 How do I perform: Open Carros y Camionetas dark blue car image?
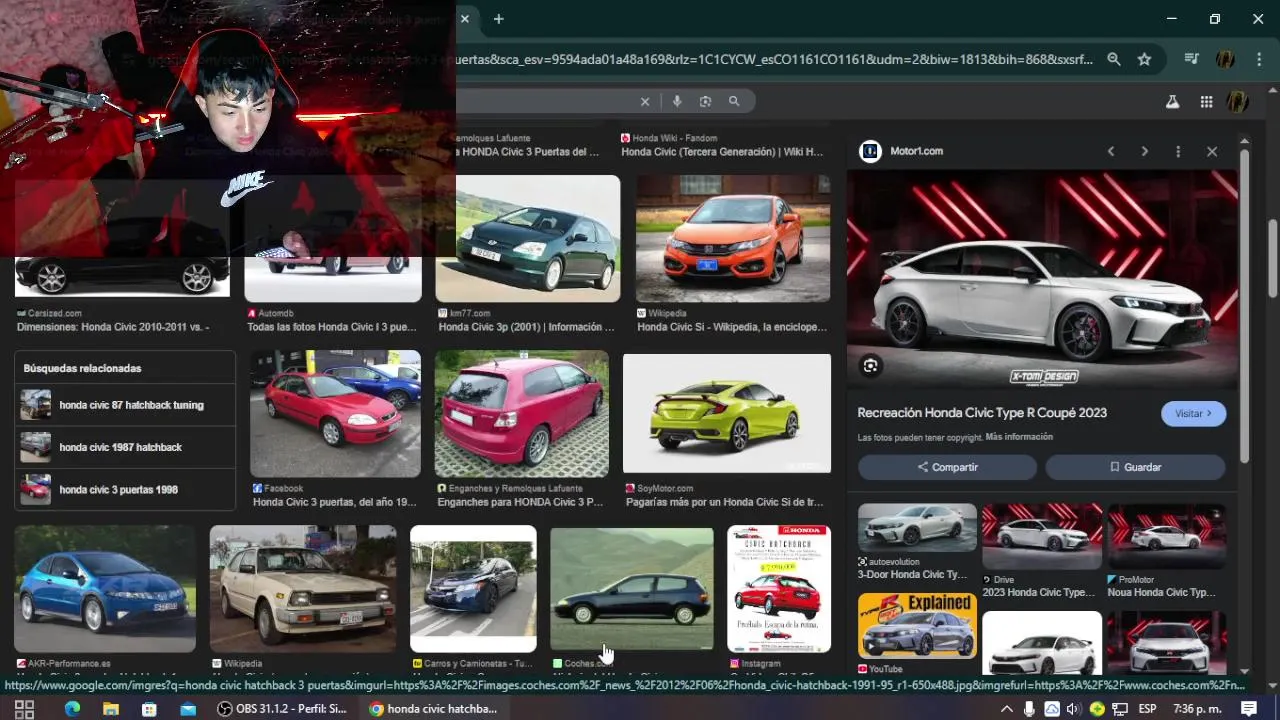pos(473,588)
